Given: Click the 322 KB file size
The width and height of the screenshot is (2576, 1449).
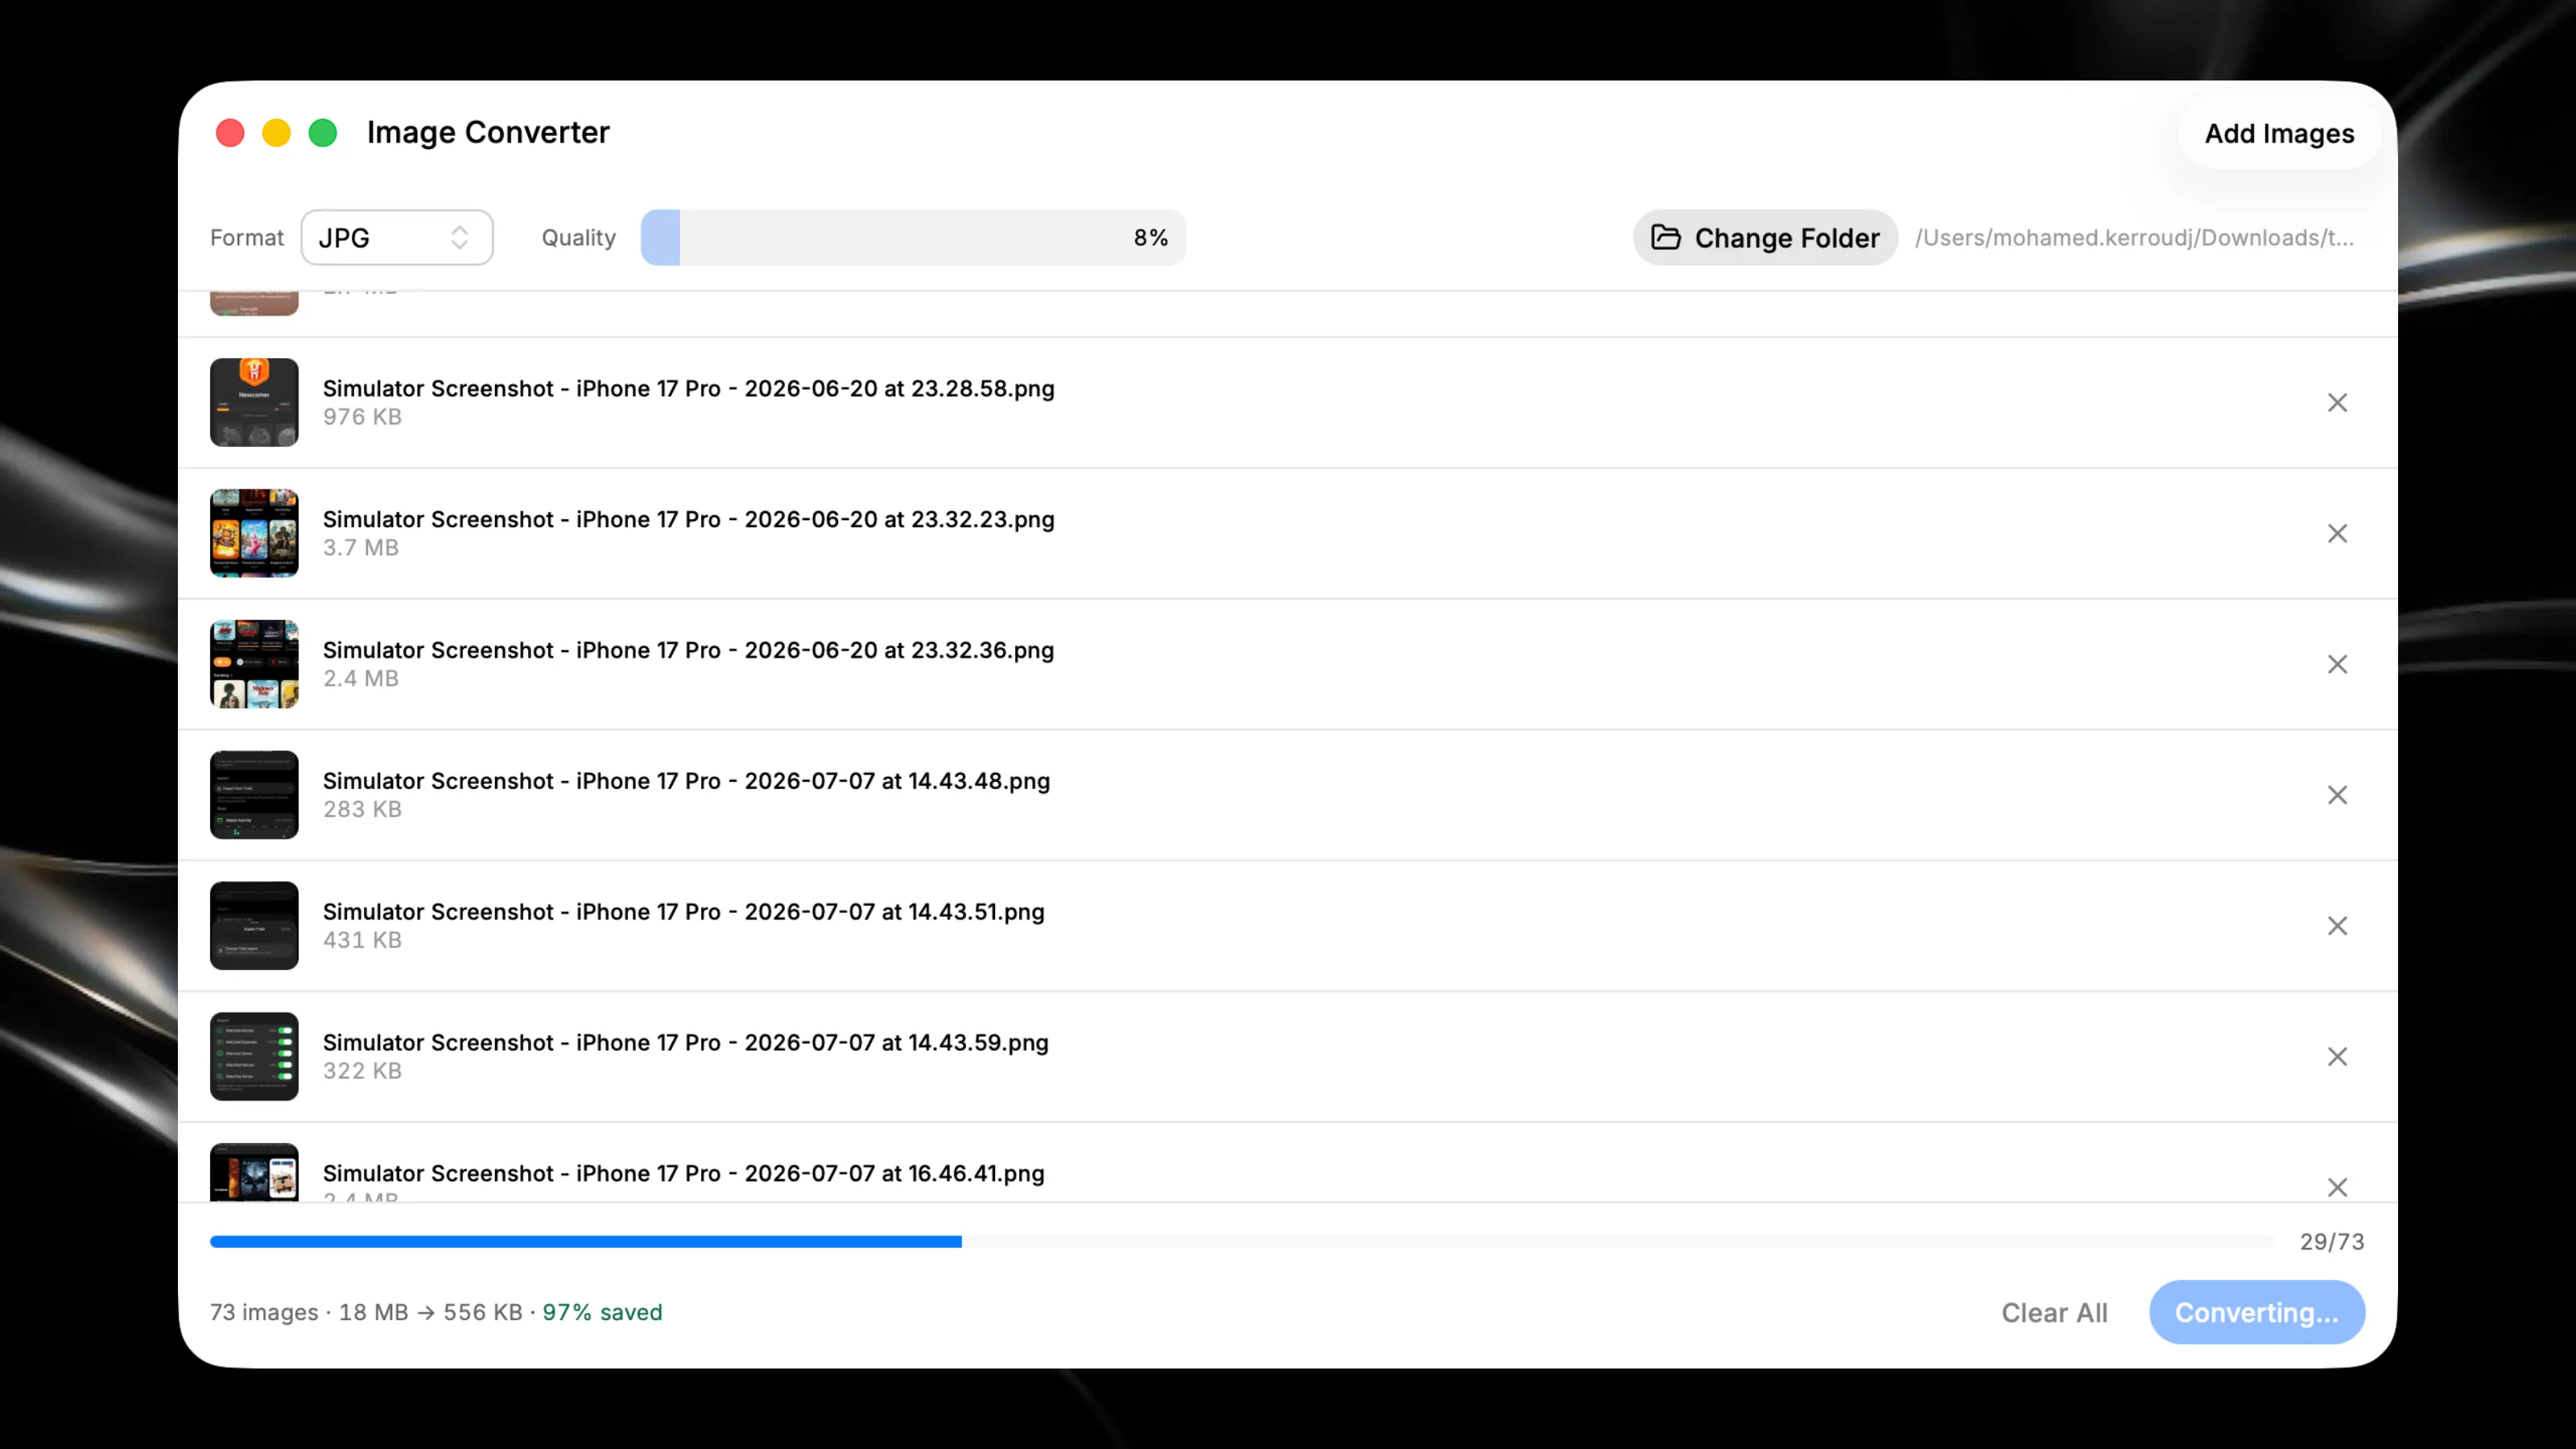Looking at the screenshot, I should pos(362,1071).
